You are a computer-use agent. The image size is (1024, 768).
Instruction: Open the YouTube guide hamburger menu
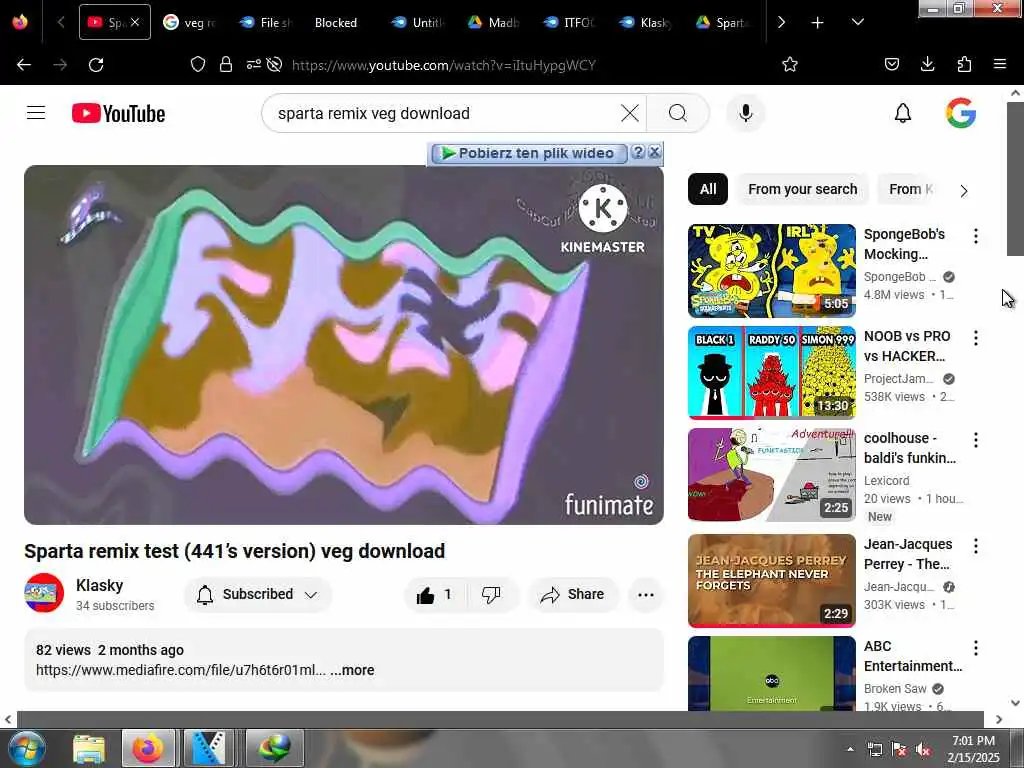(x=36, y=113)
